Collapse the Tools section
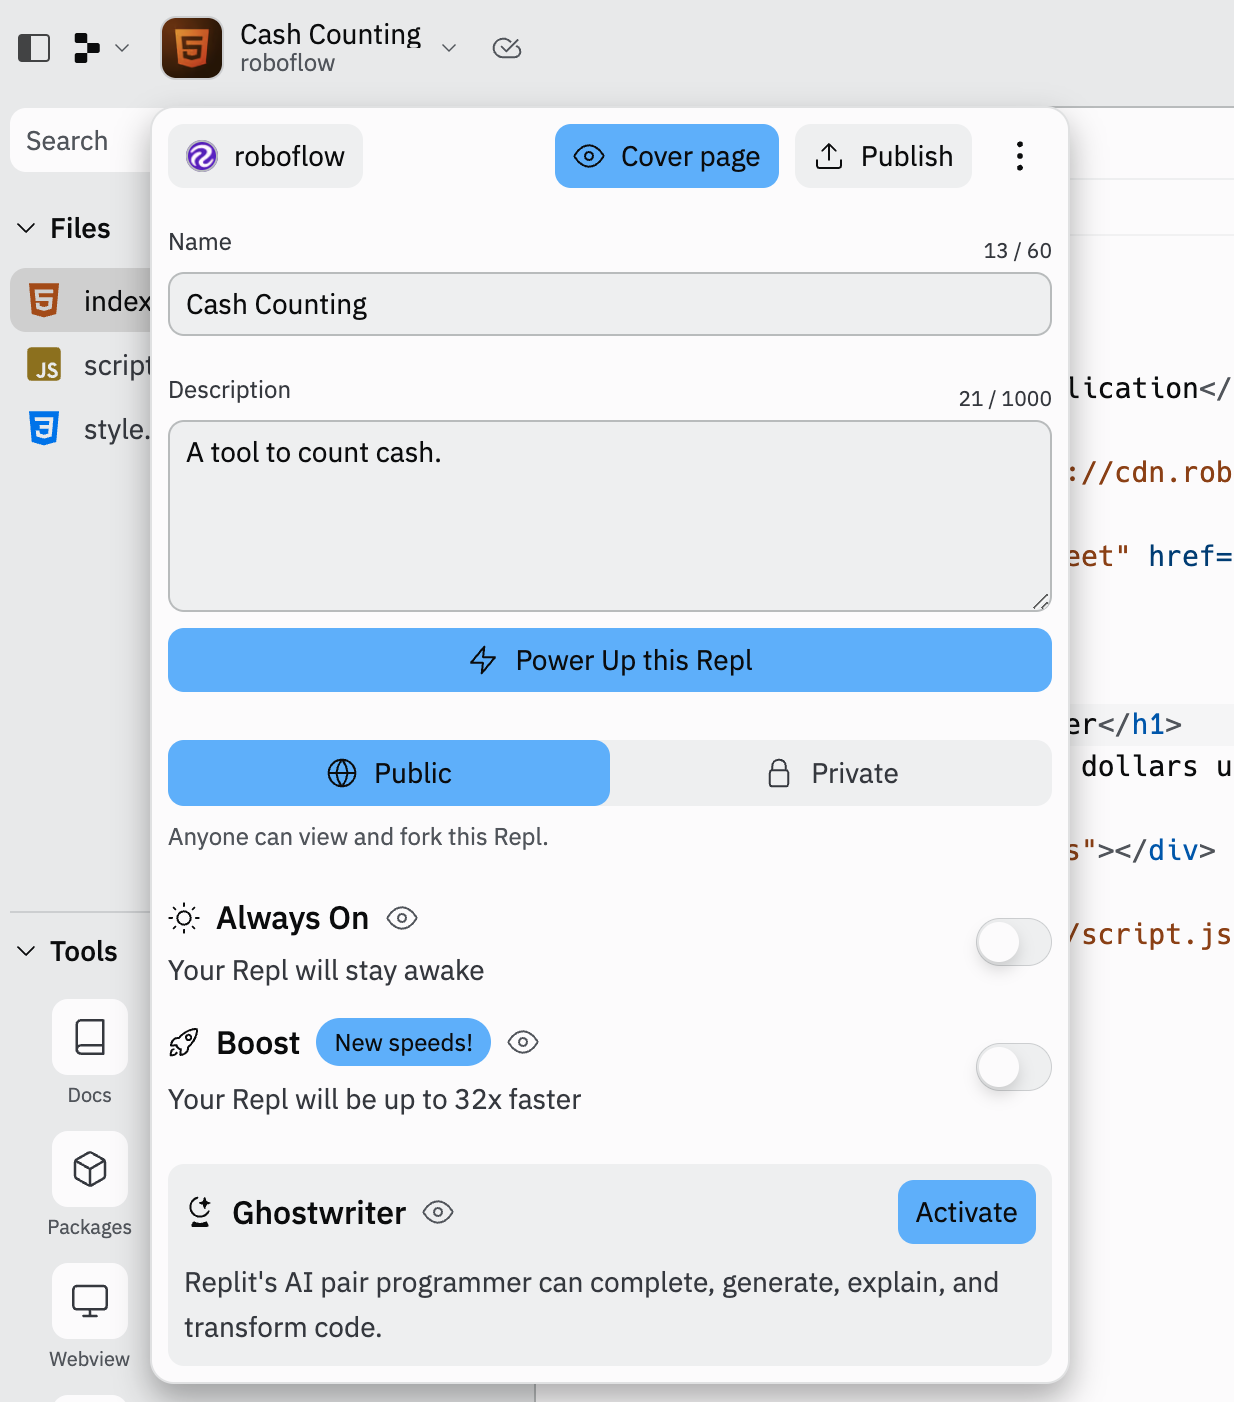Screen dimensions: 1234x1402 [x=27, y=951]
